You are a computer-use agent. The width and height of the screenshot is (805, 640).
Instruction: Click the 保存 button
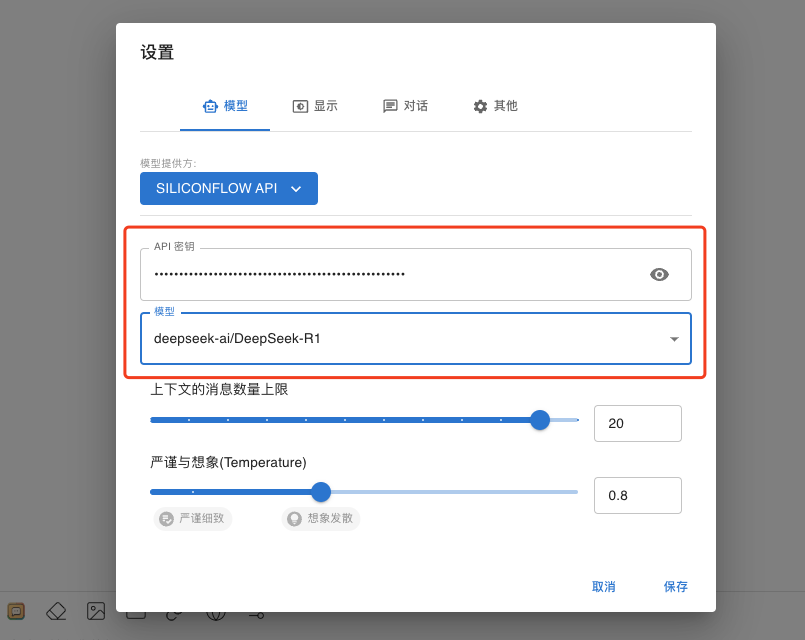point(675,587)
